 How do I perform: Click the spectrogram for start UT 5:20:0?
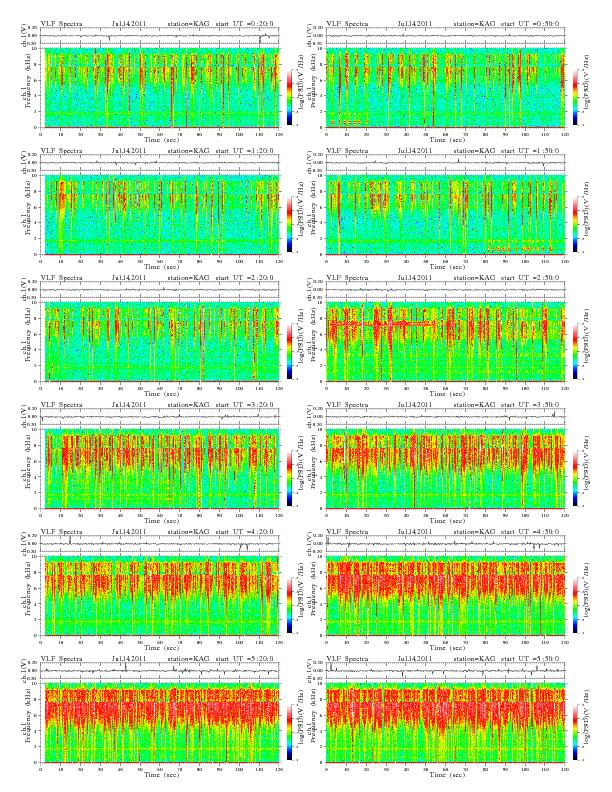click(160, 723)
